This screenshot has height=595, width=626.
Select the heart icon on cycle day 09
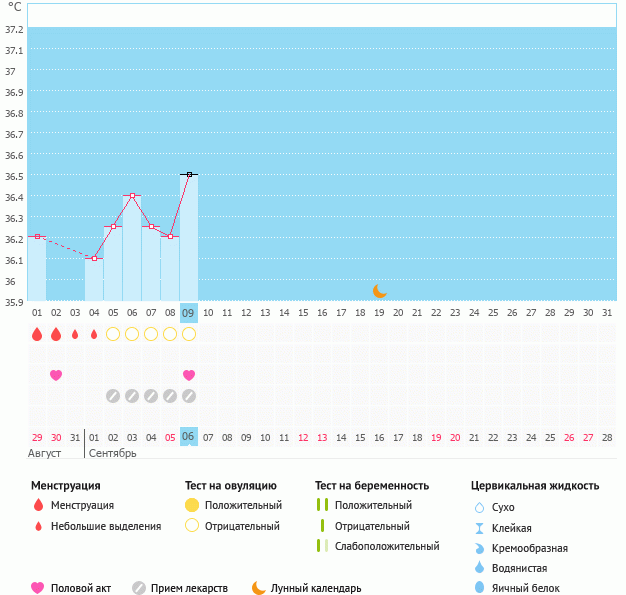tap(189, 375)
